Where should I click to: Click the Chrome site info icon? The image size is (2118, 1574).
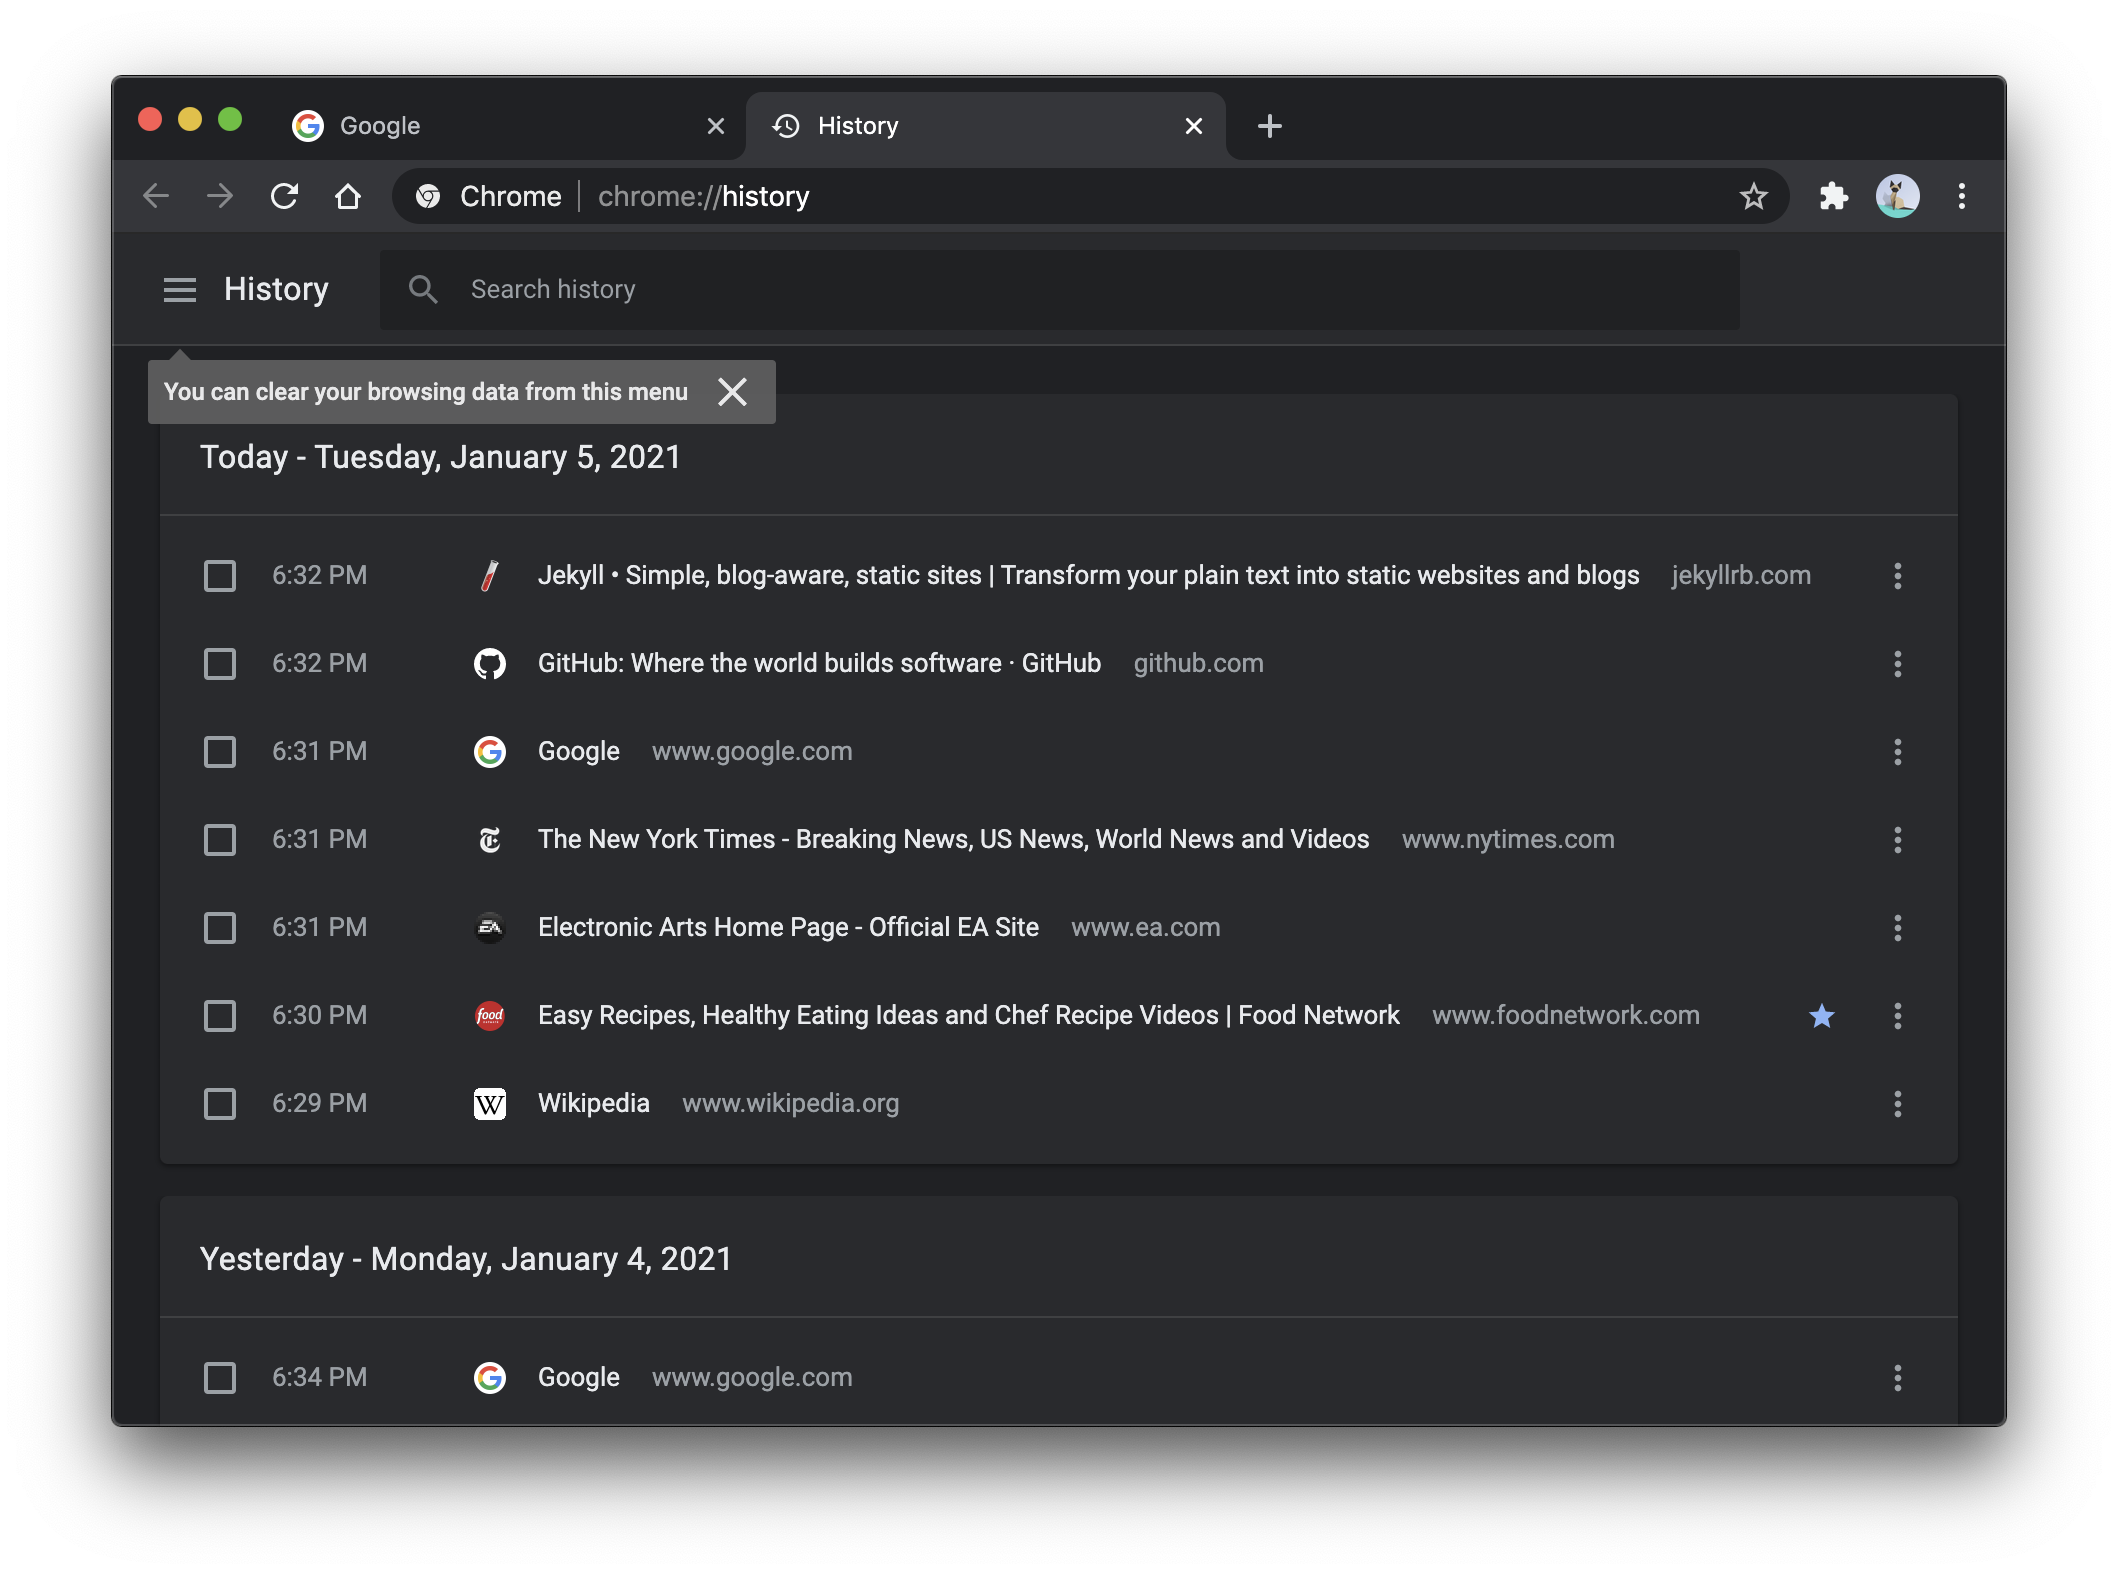point(428,196)
